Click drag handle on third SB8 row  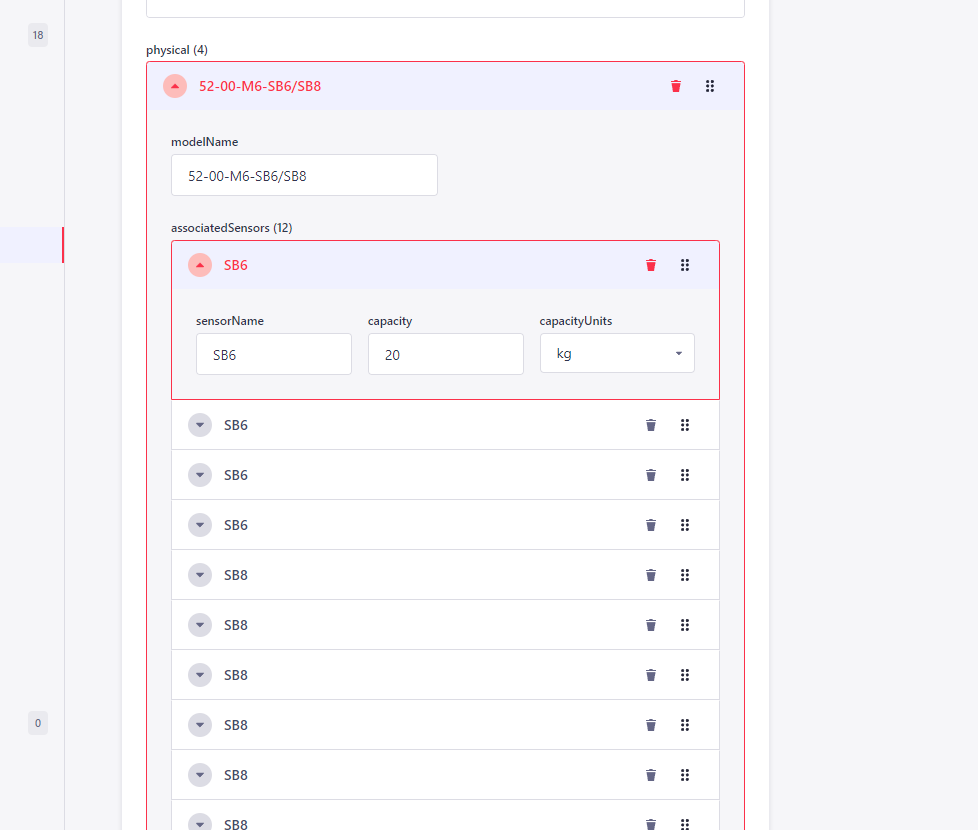pyautogui.click(x=685, y=675)
